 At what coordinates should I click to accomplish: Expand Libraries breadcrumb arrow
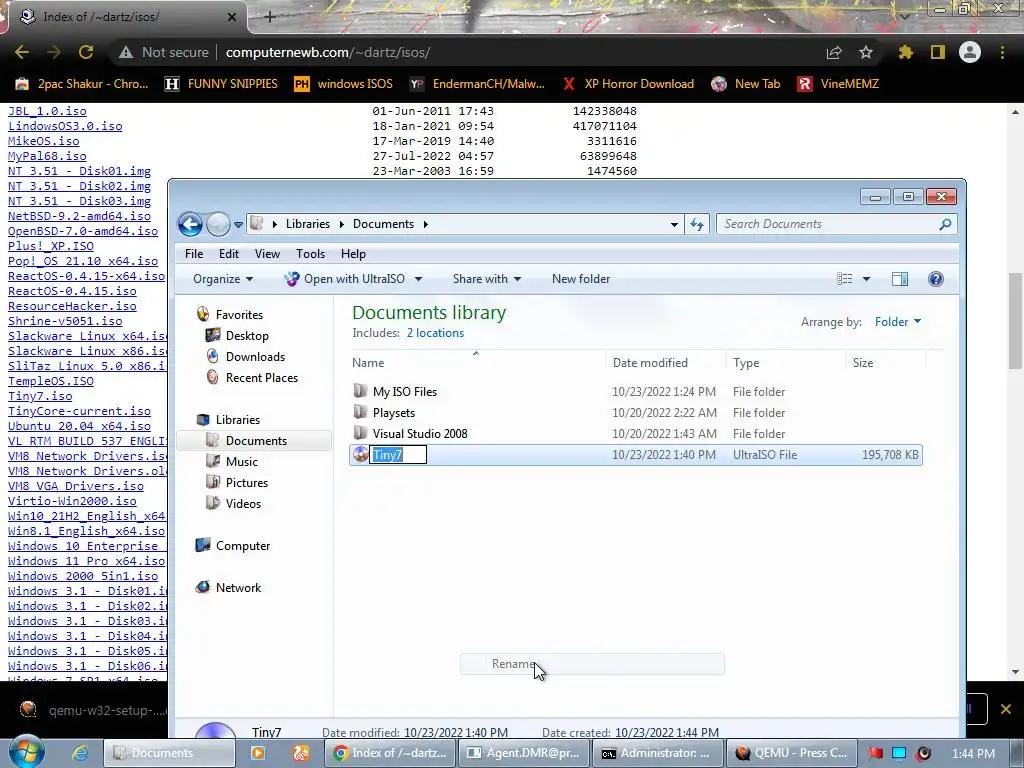point(341,224)
